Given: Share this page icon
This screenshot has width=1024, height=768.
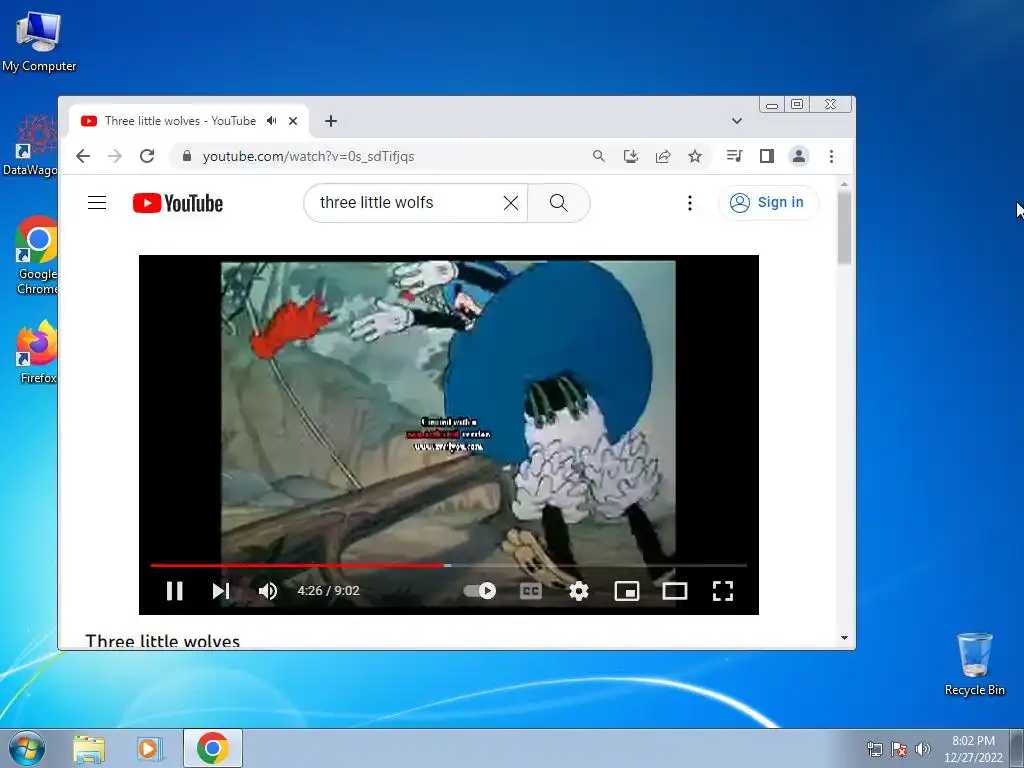Looking at the screenshot, I should tap(663, 156).
